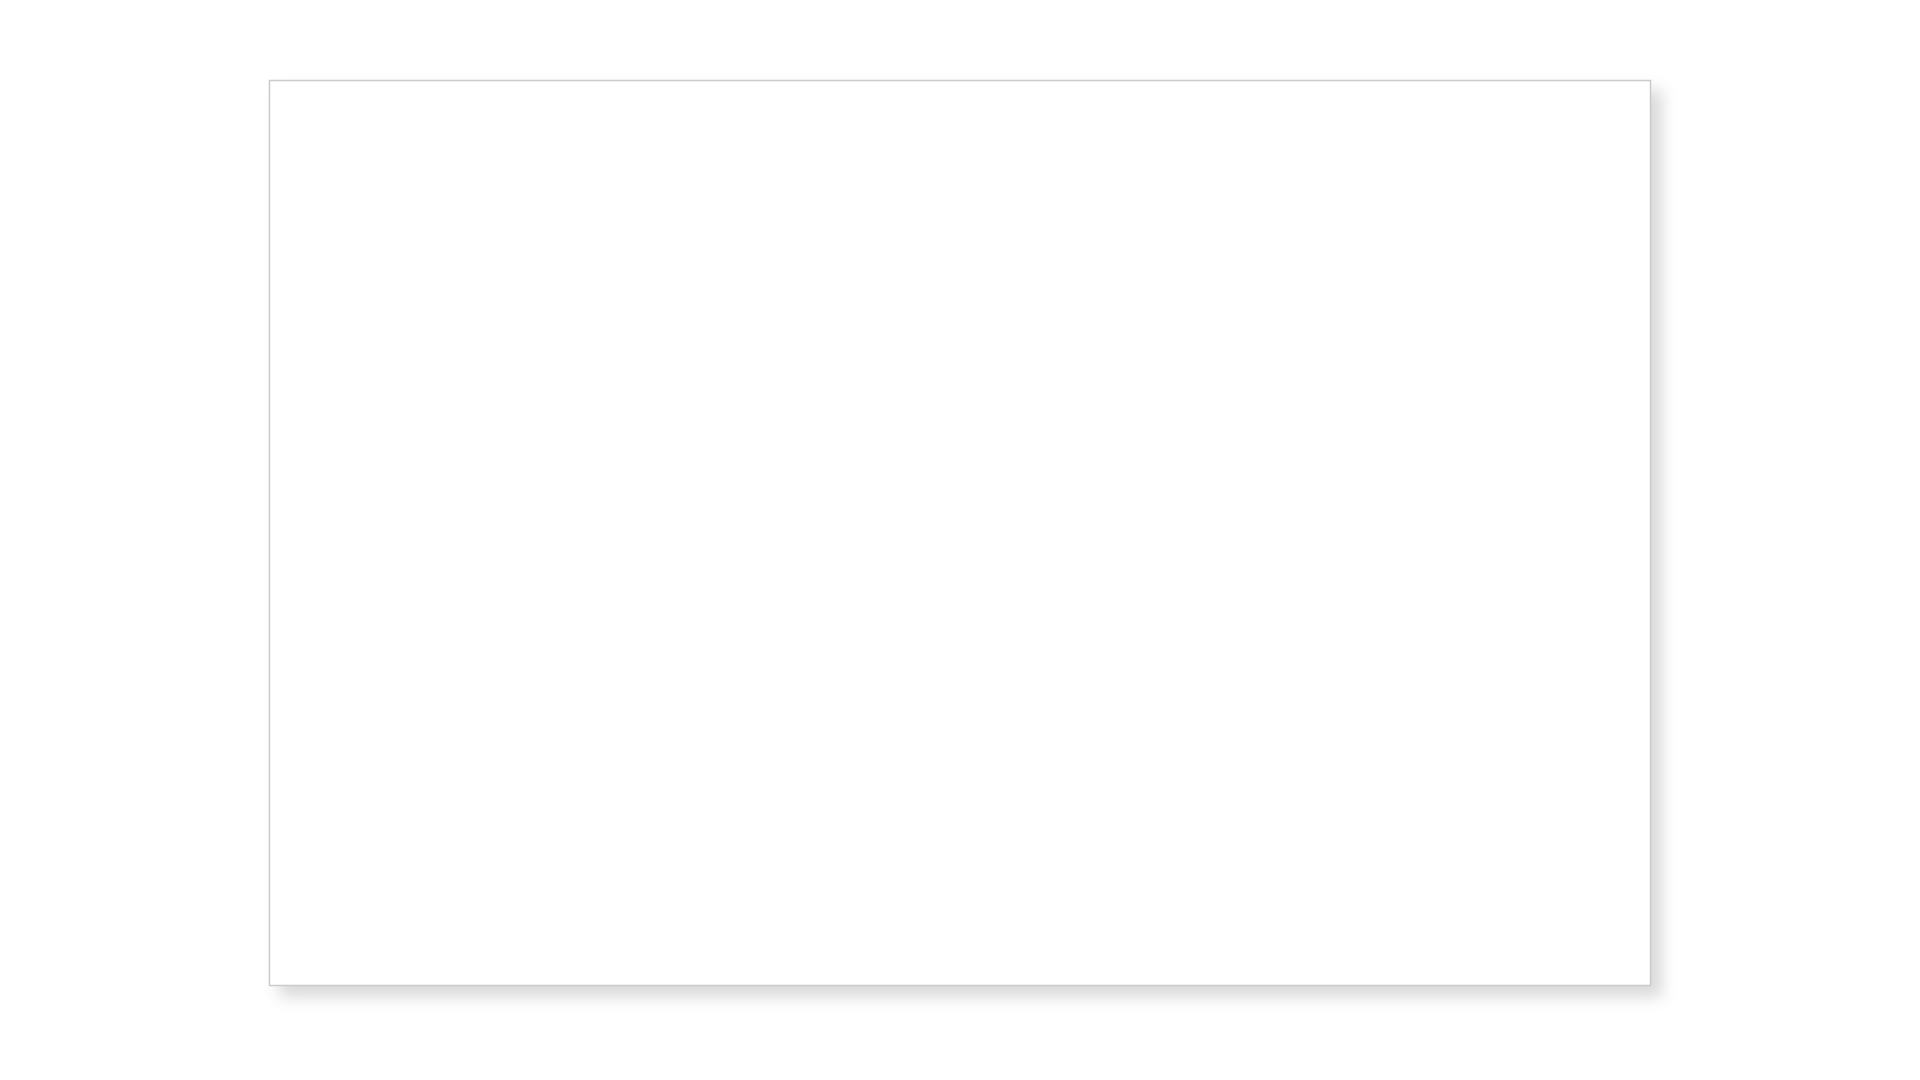
Task: Click inside the page near its right edge
Action: click(x=1630, y=533)
